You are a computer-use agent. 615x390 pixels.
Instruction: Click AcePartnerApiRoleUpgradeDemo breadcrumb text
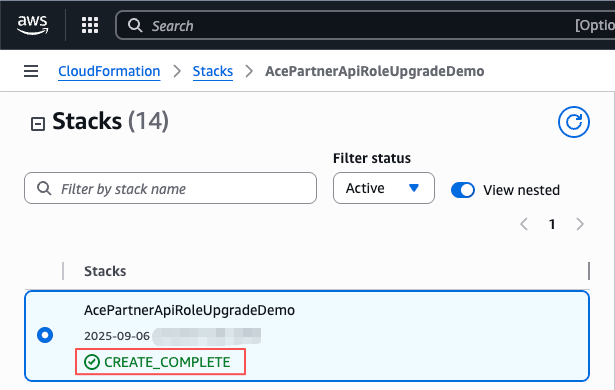click(x=375, y=71)
